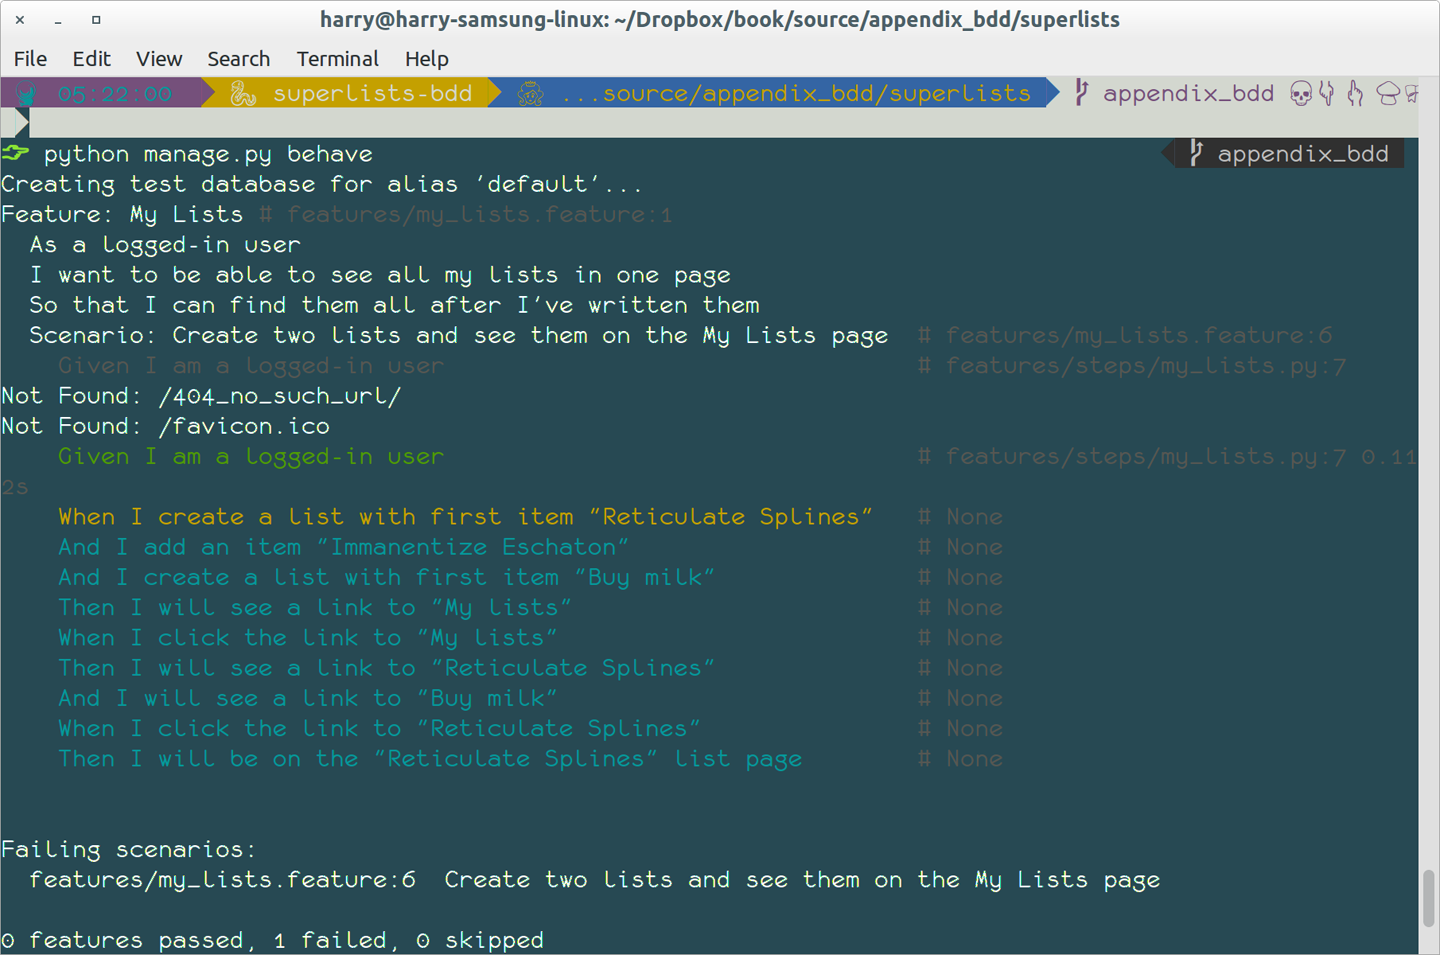Open the Edit menu

[x=91, y=59]
